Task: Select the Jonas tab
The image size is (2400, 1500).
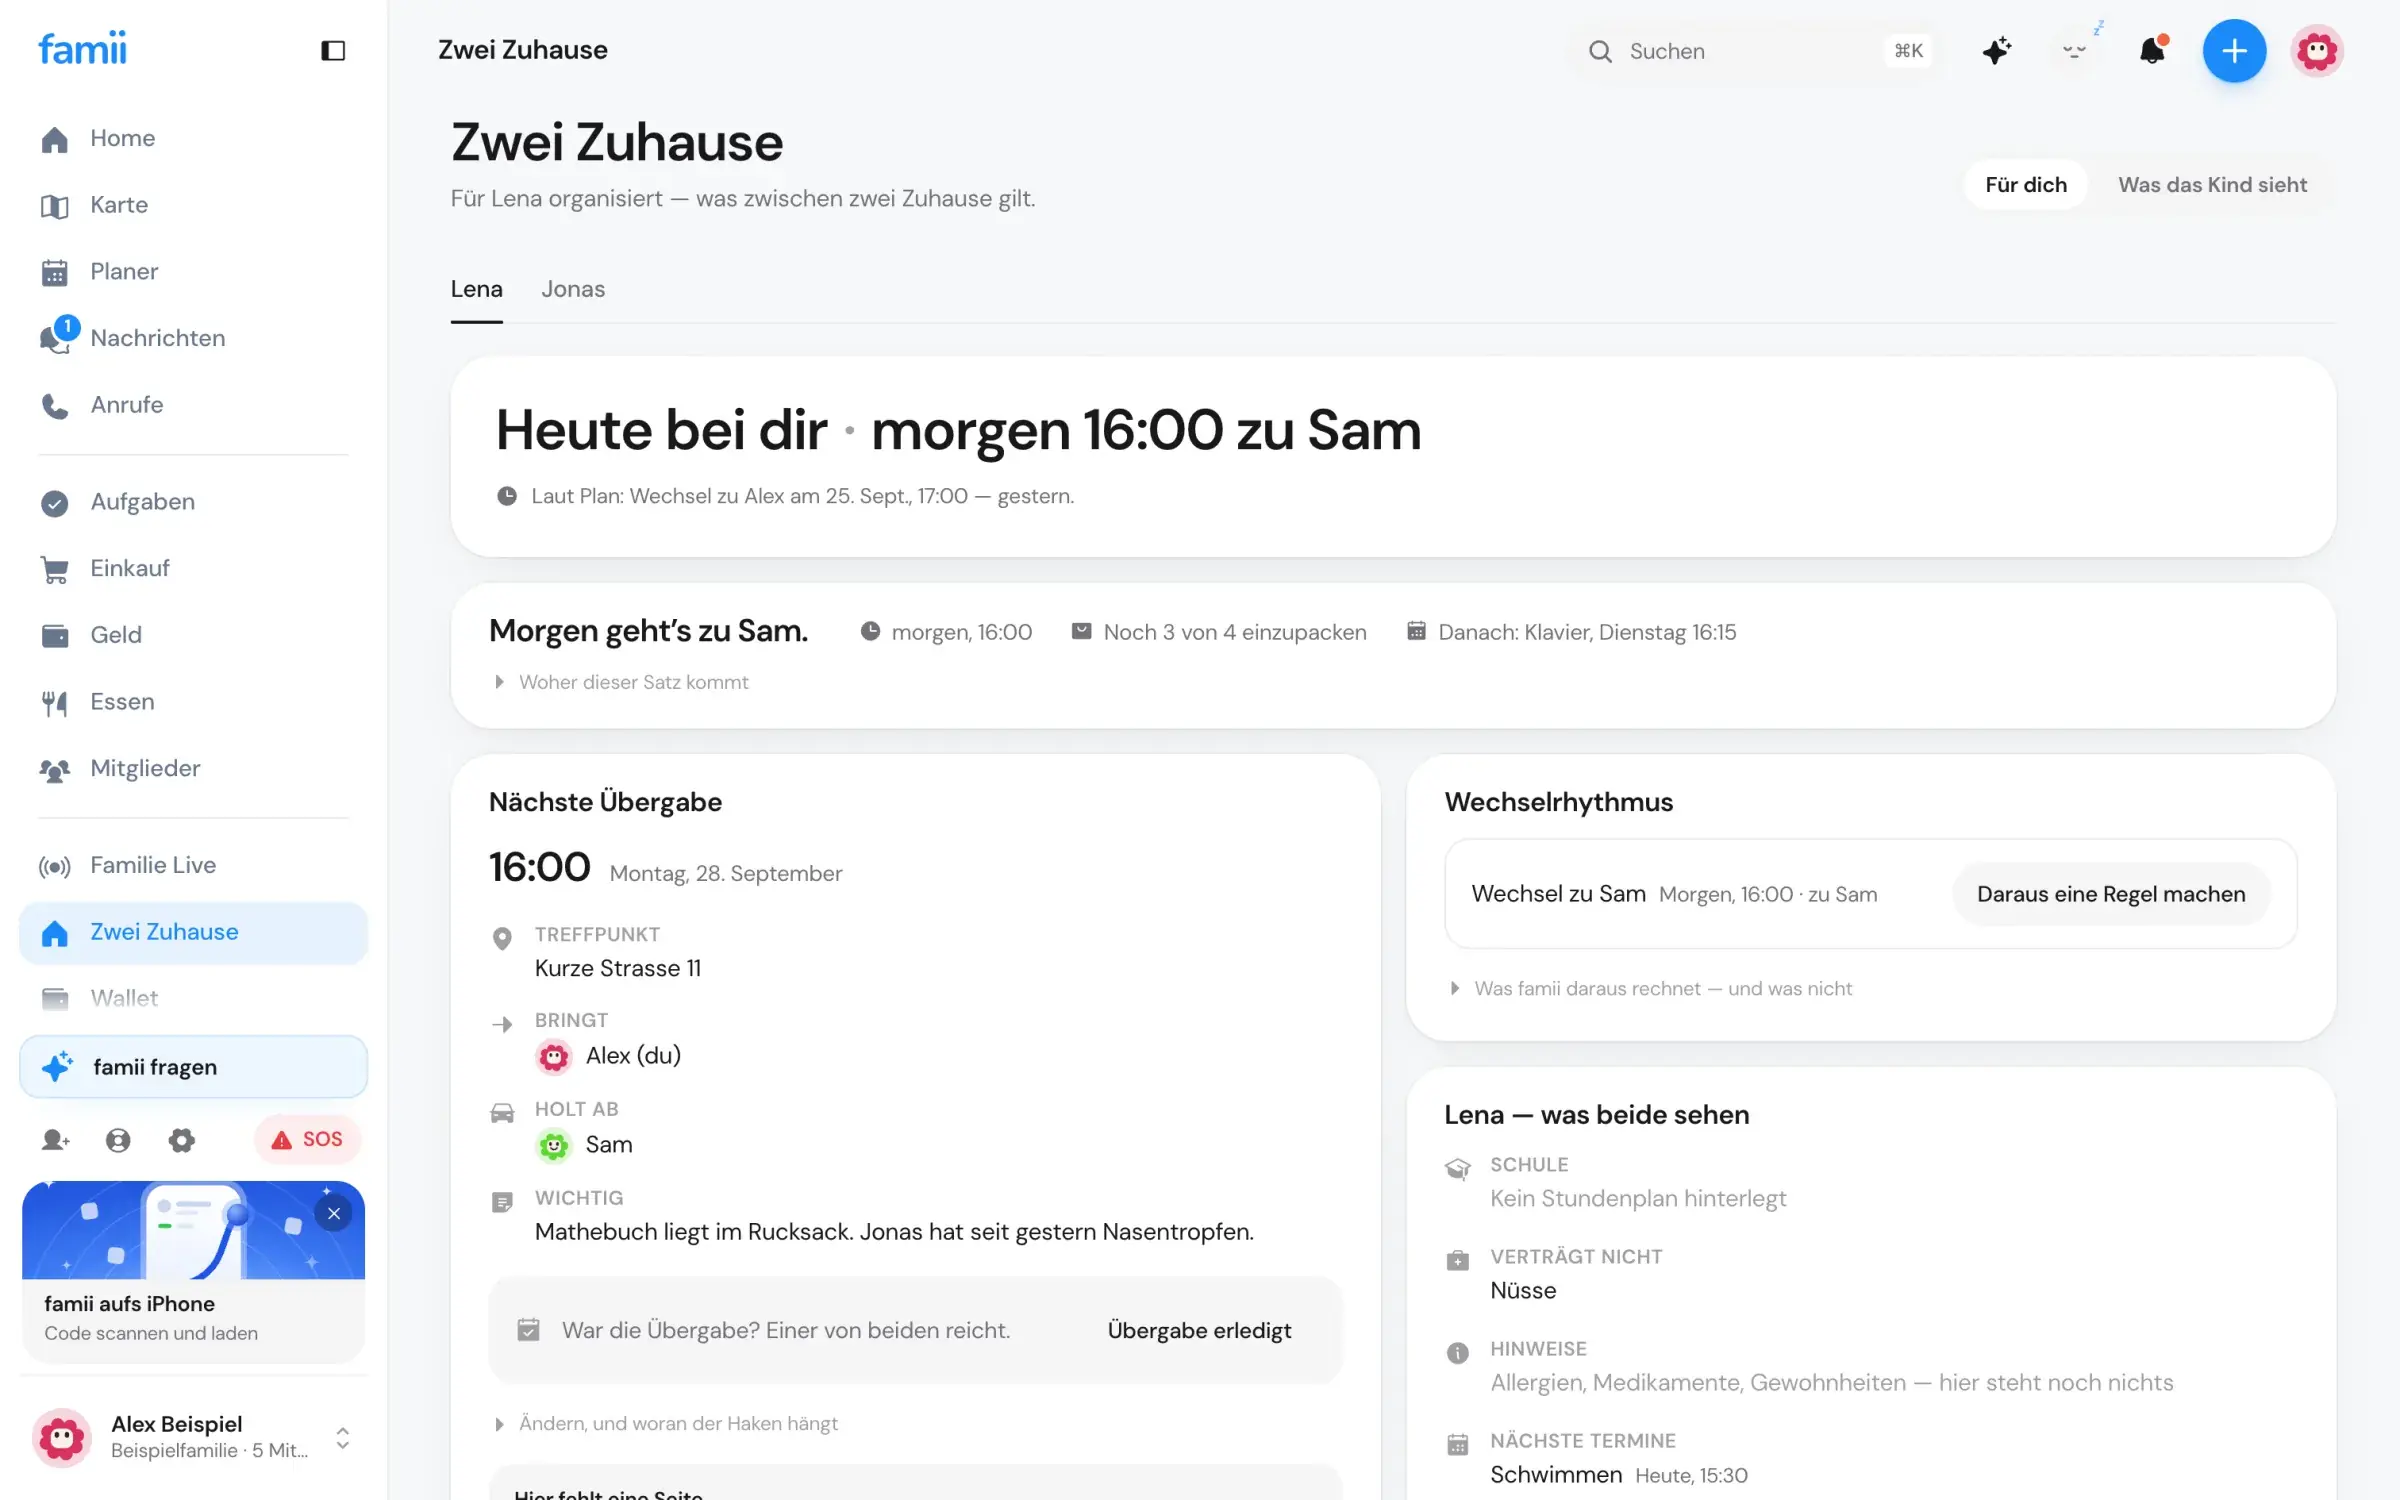Action: tap(573, 289)
